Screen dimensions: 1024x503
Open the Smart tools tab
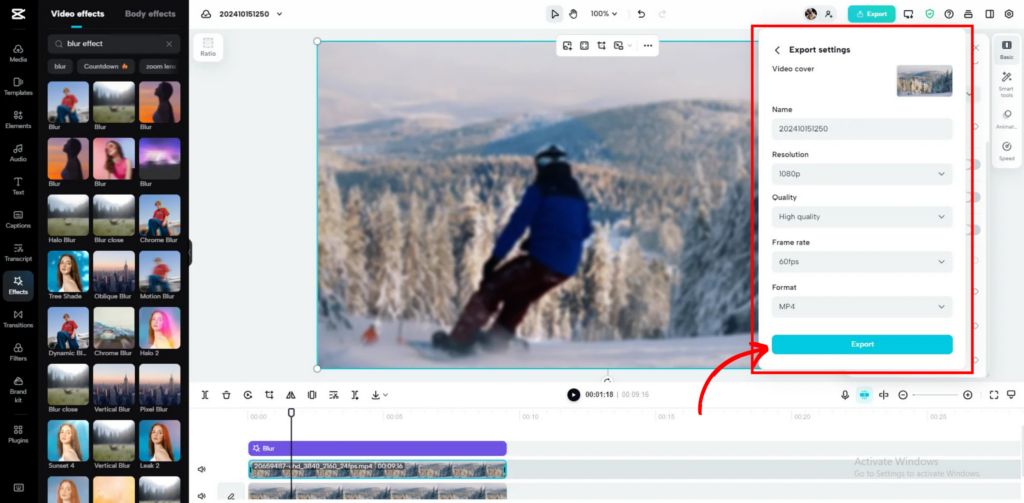1006,85
